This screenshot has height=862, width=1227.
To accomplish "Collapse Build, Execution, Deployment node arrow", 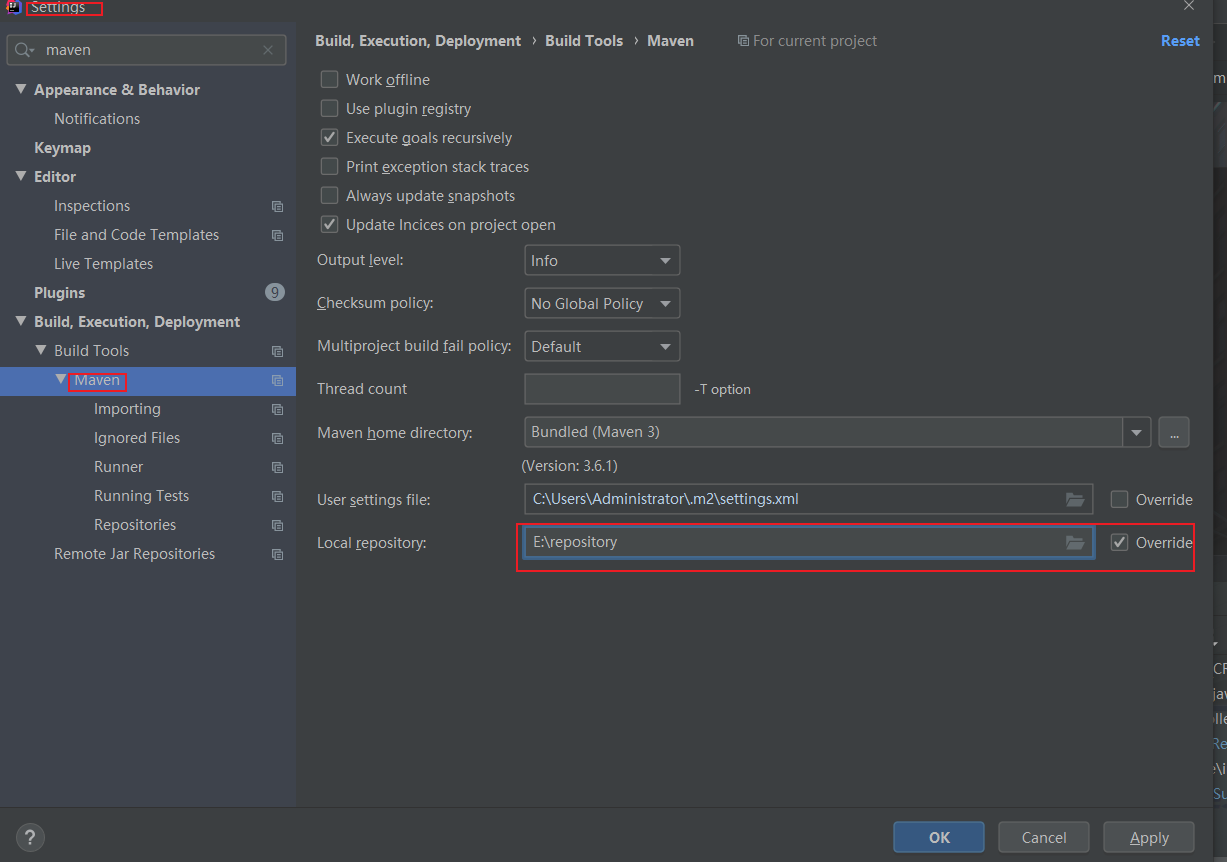I will (21, 321).
